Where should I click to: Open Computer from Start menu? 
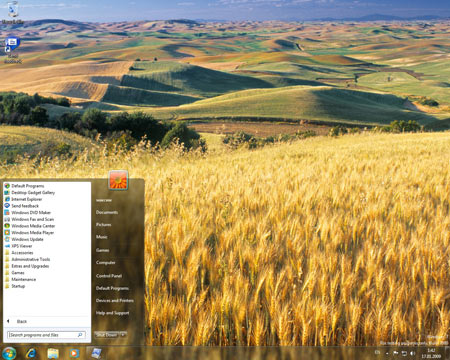pos(106,262)
